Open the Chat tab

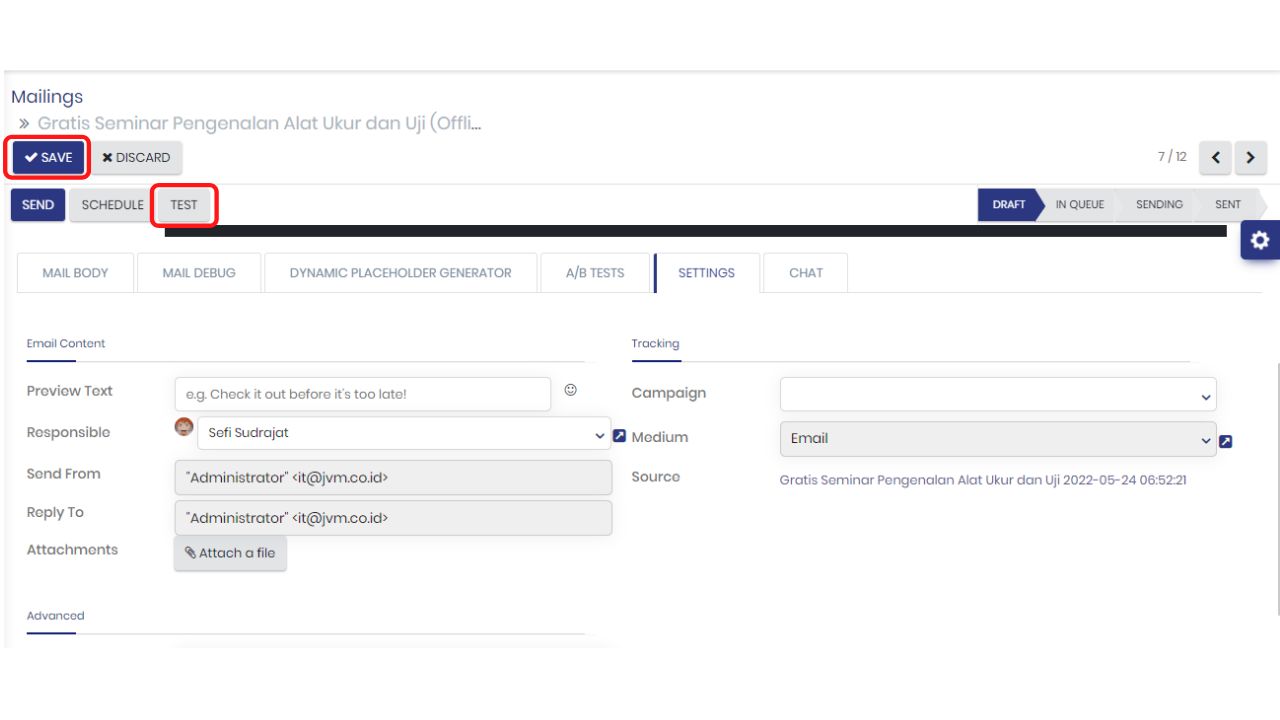806,273
